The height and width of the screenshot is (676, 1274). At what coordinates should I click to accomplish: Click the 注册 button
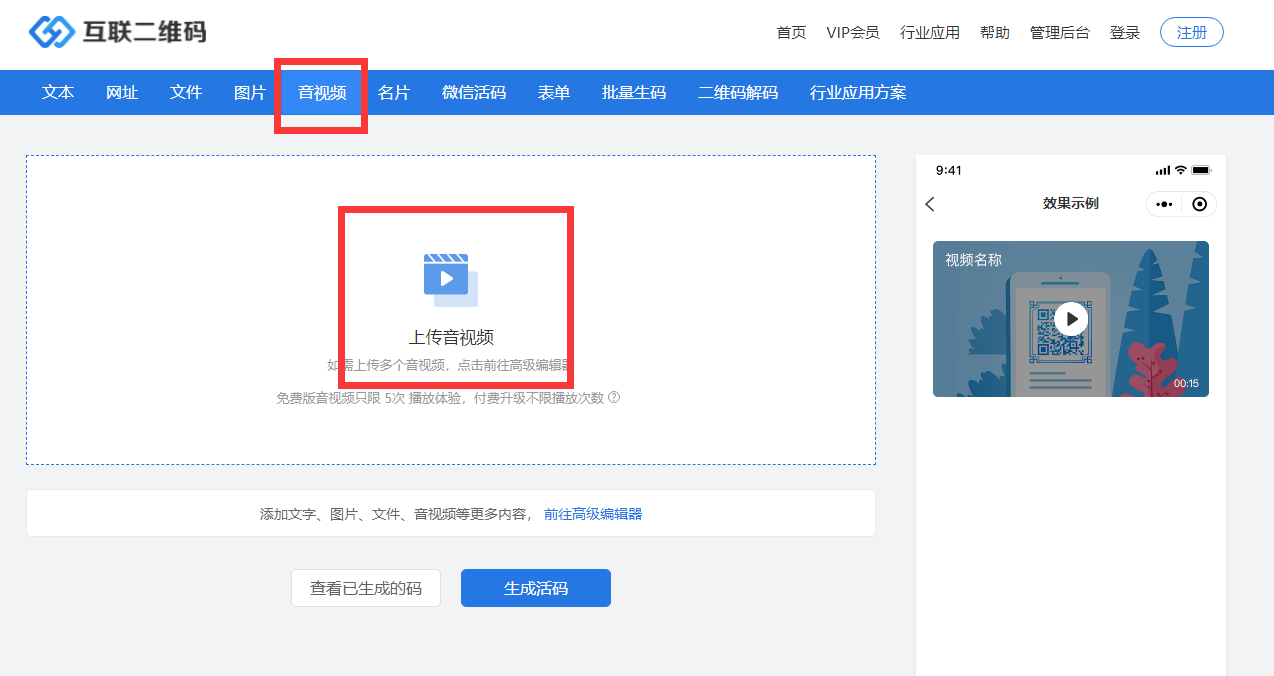1191,32
